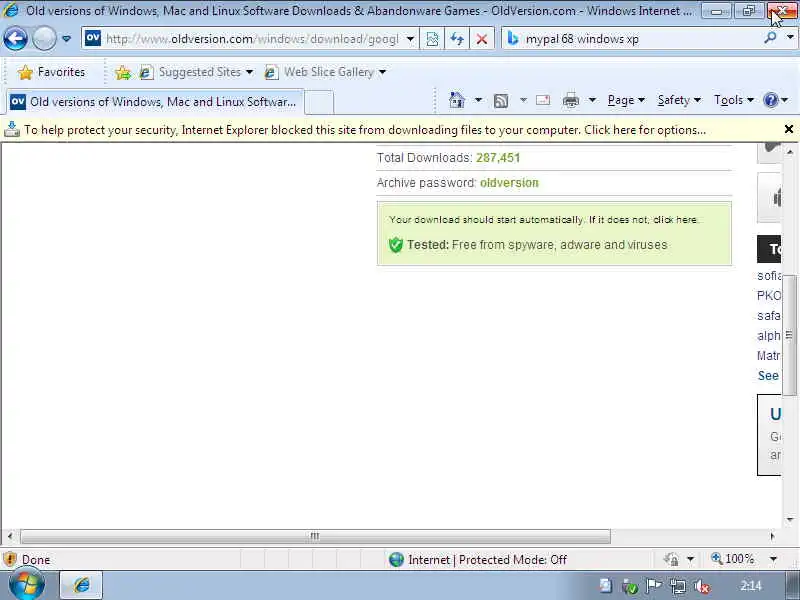Expand the address bar autocomplete dropdown
This screenshot has height=600, width=800.
[410, 39]
